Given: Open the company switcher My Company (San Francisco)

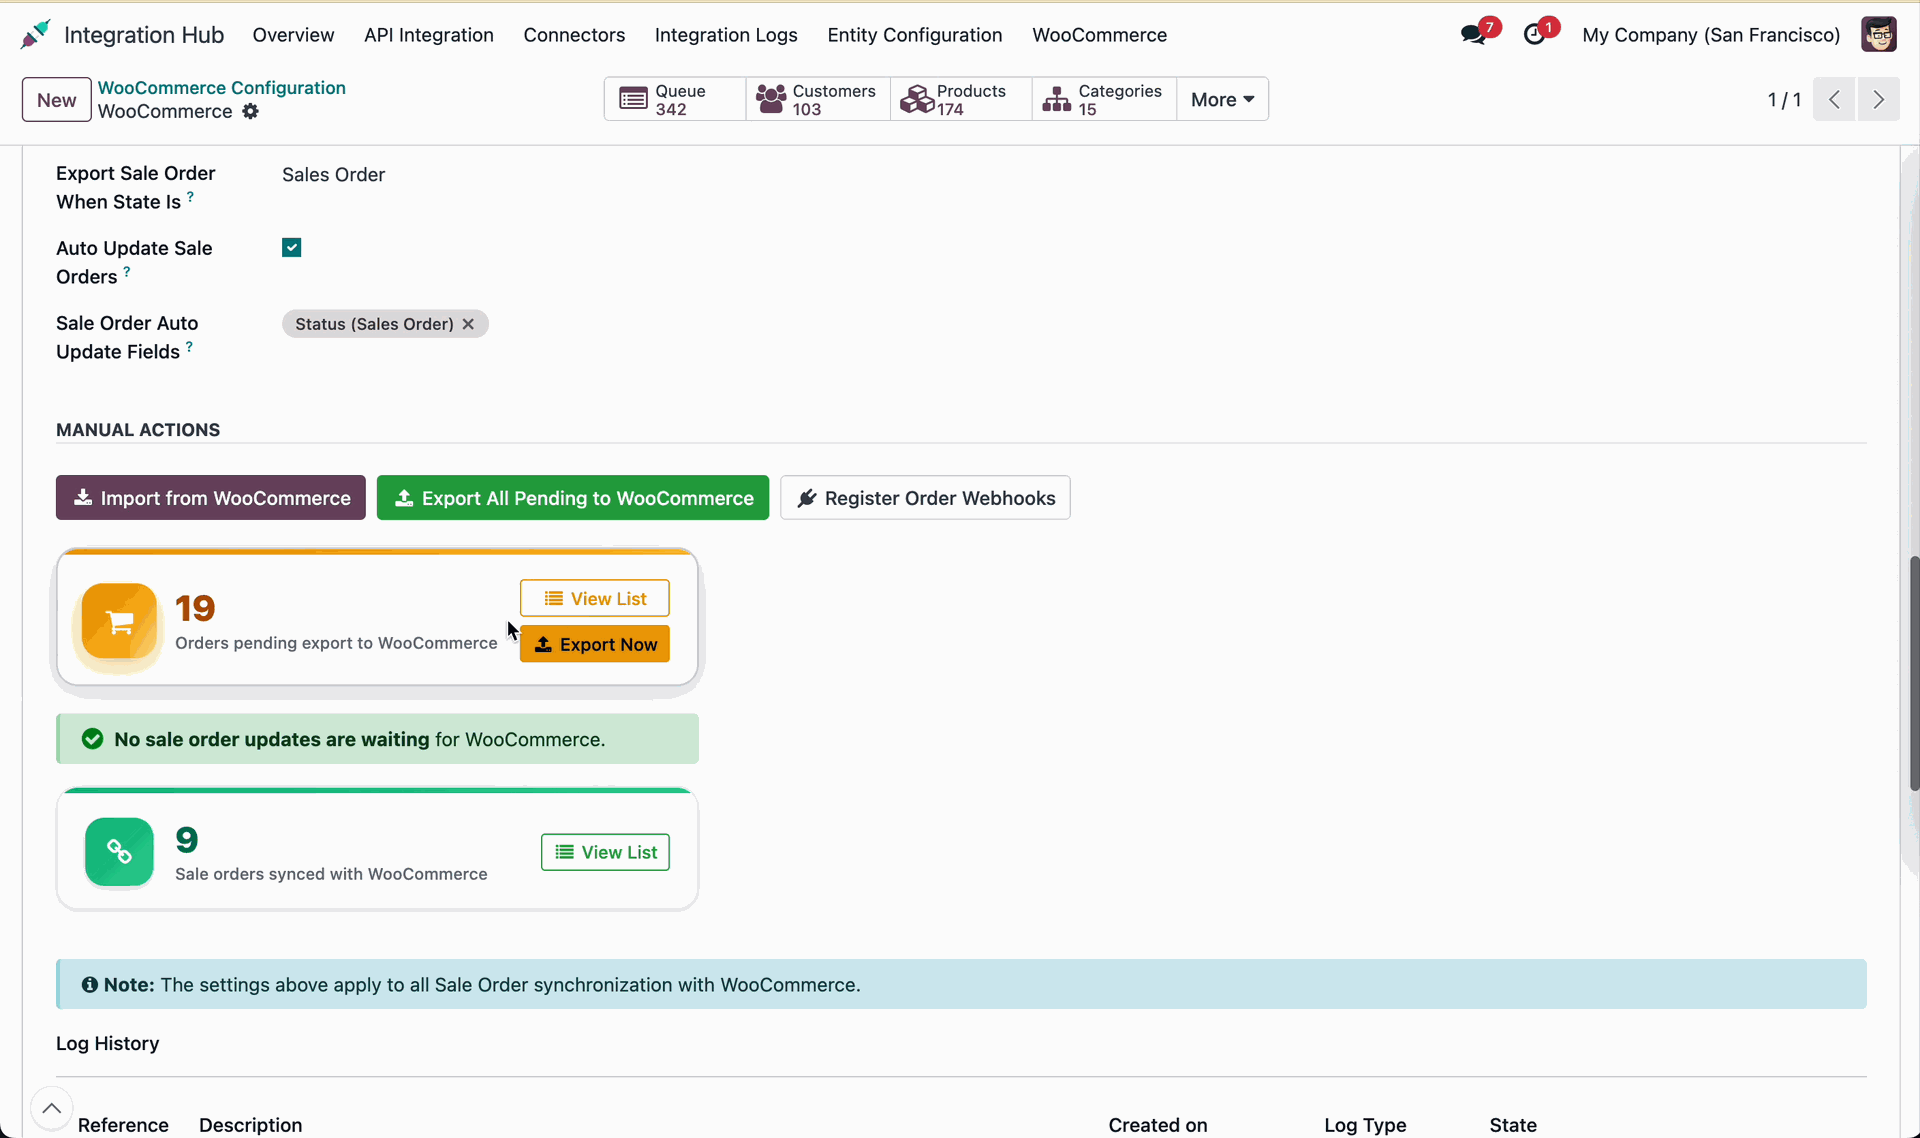Looking at the screenshot, I should (1711, 35).
